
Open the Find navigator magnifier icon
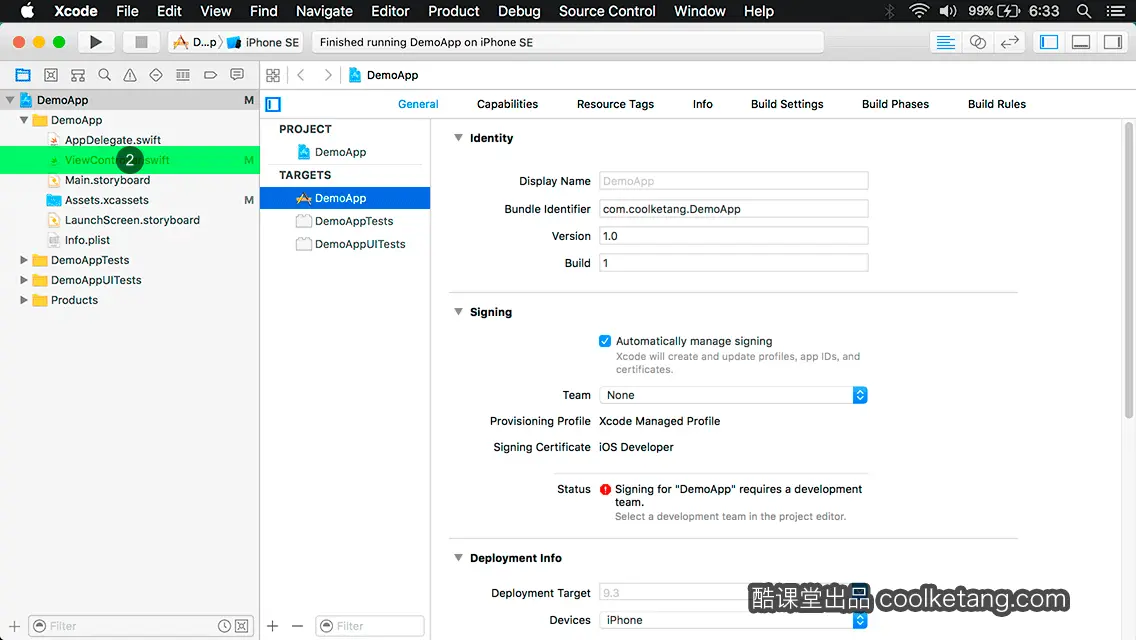(104, 75)
